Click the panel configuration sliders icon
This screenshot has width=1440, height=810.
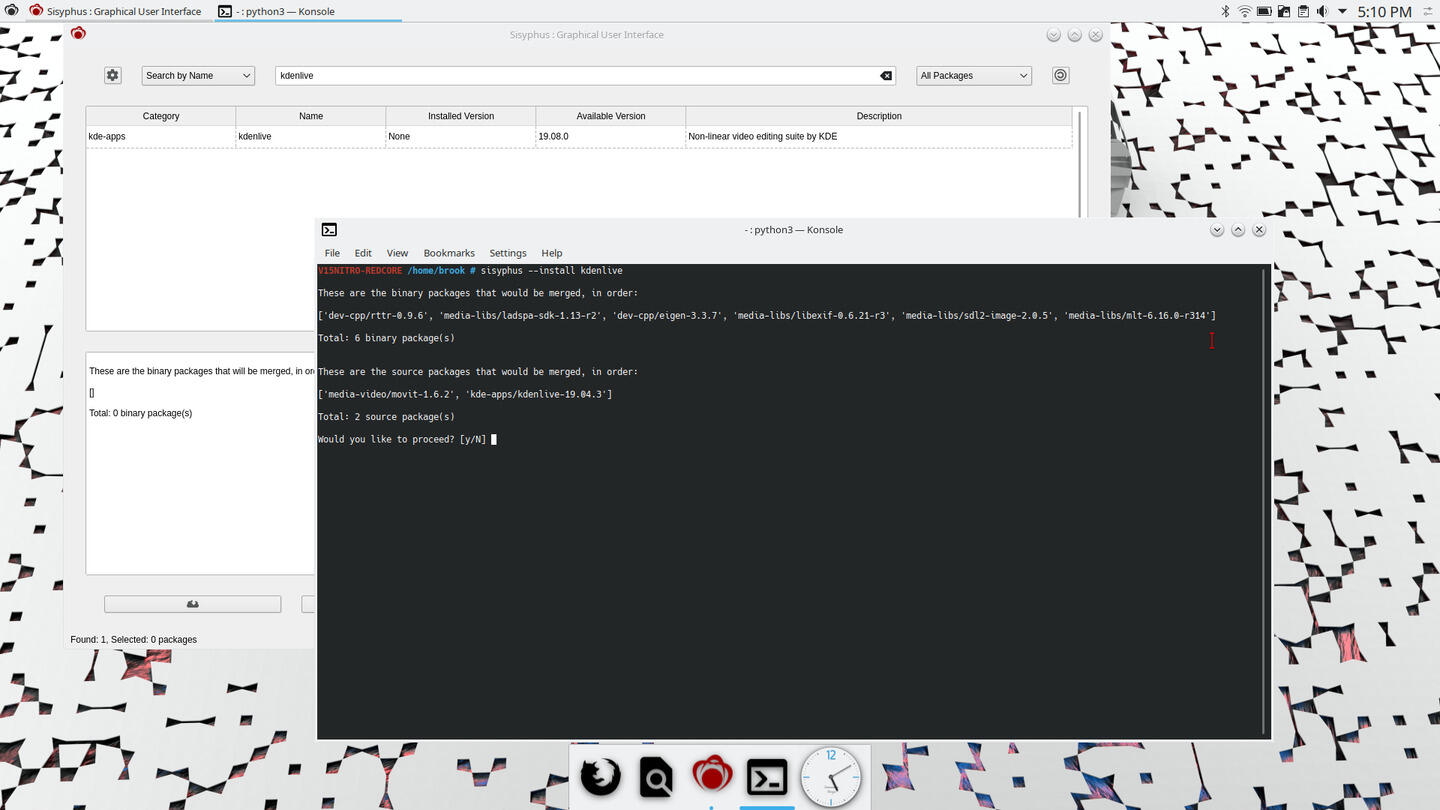click(x=1429, y=11)
